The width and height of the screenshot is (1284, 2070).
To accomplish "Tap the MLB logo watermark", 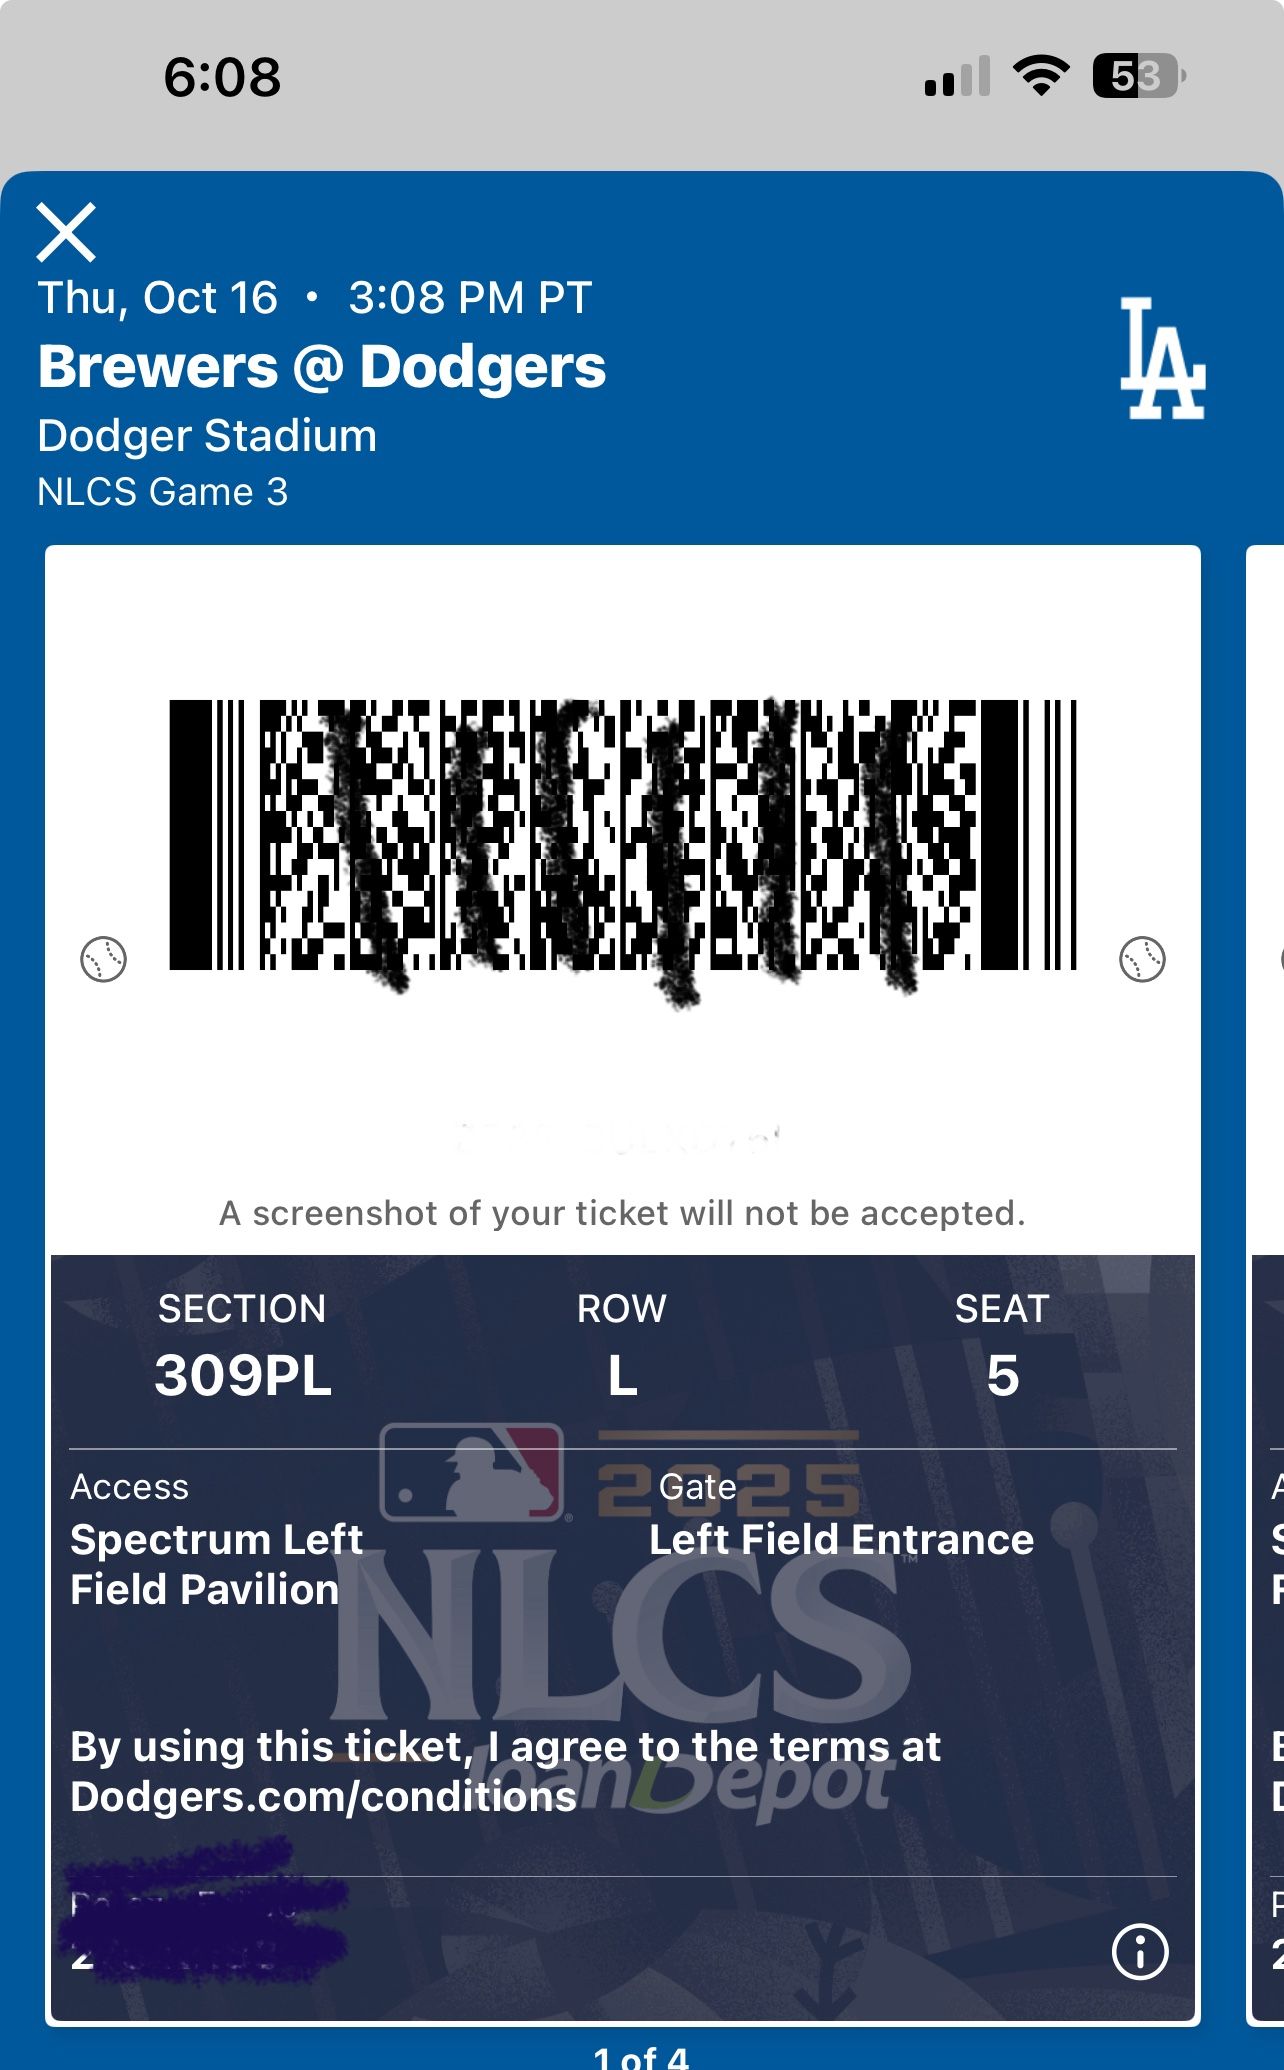I will tap(472, 1472).
